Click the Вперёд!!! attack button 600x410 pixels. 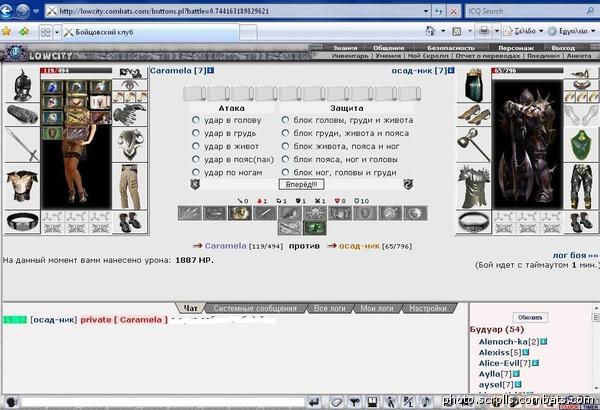[301, 184]
